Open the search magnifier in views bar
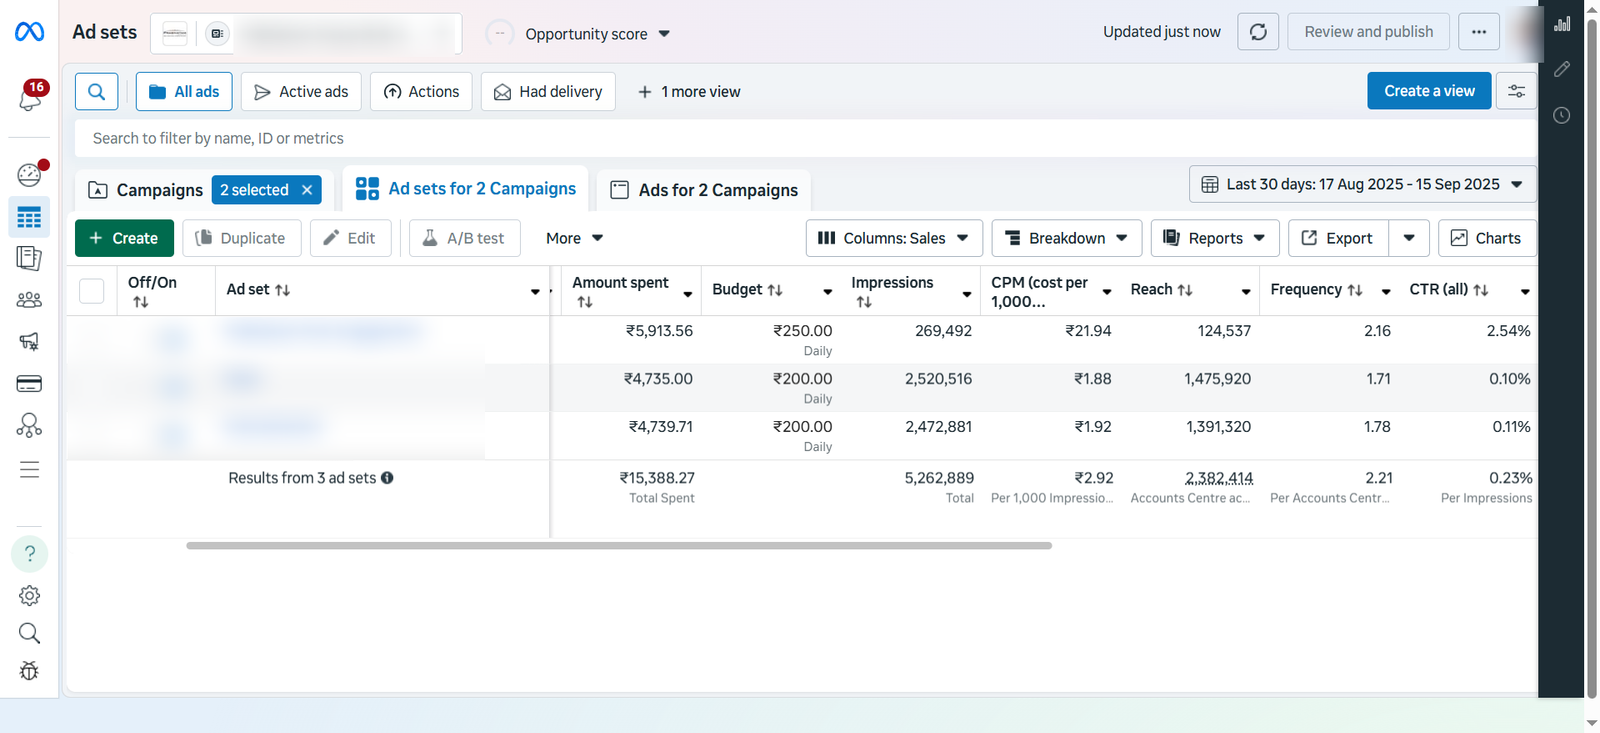The width and height of the screenshot is (1600, 733). tap(97, 92)
